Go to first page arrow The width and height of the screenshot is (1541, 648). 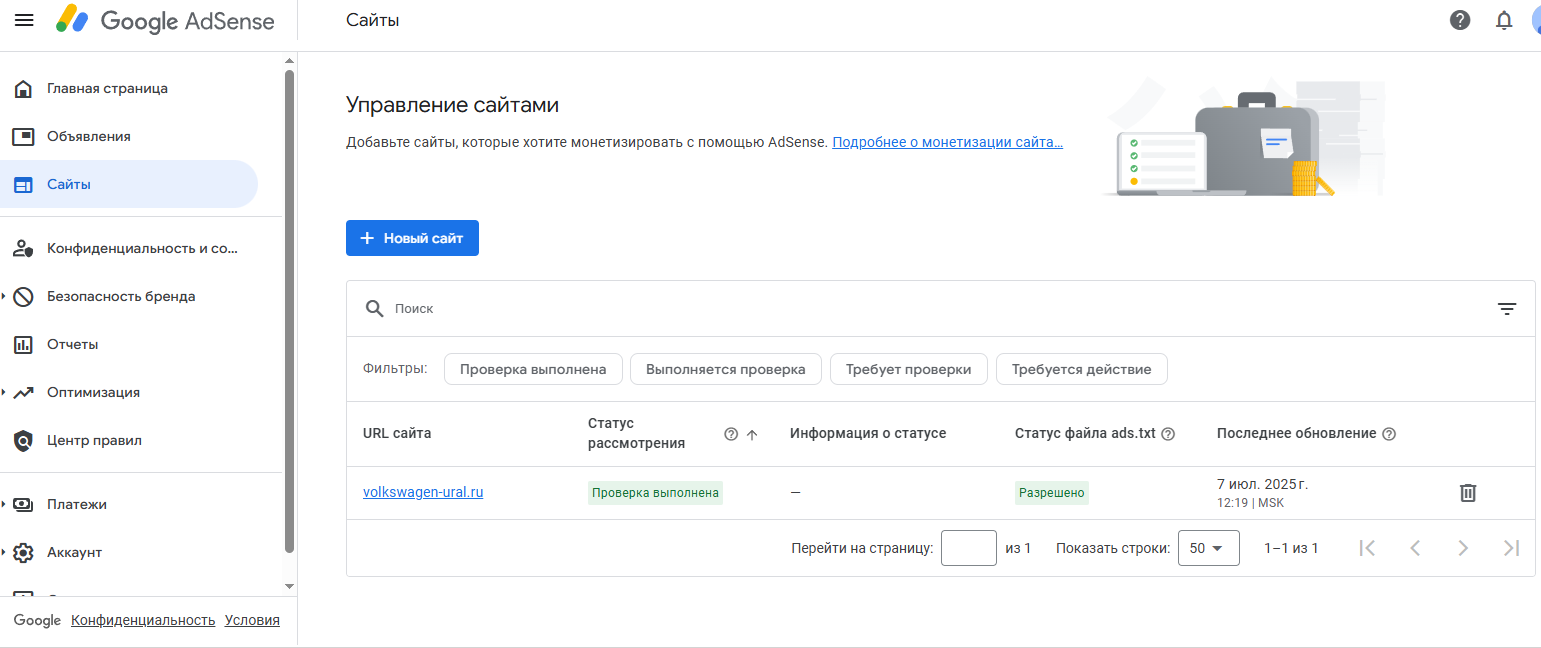coord(1368,548)
